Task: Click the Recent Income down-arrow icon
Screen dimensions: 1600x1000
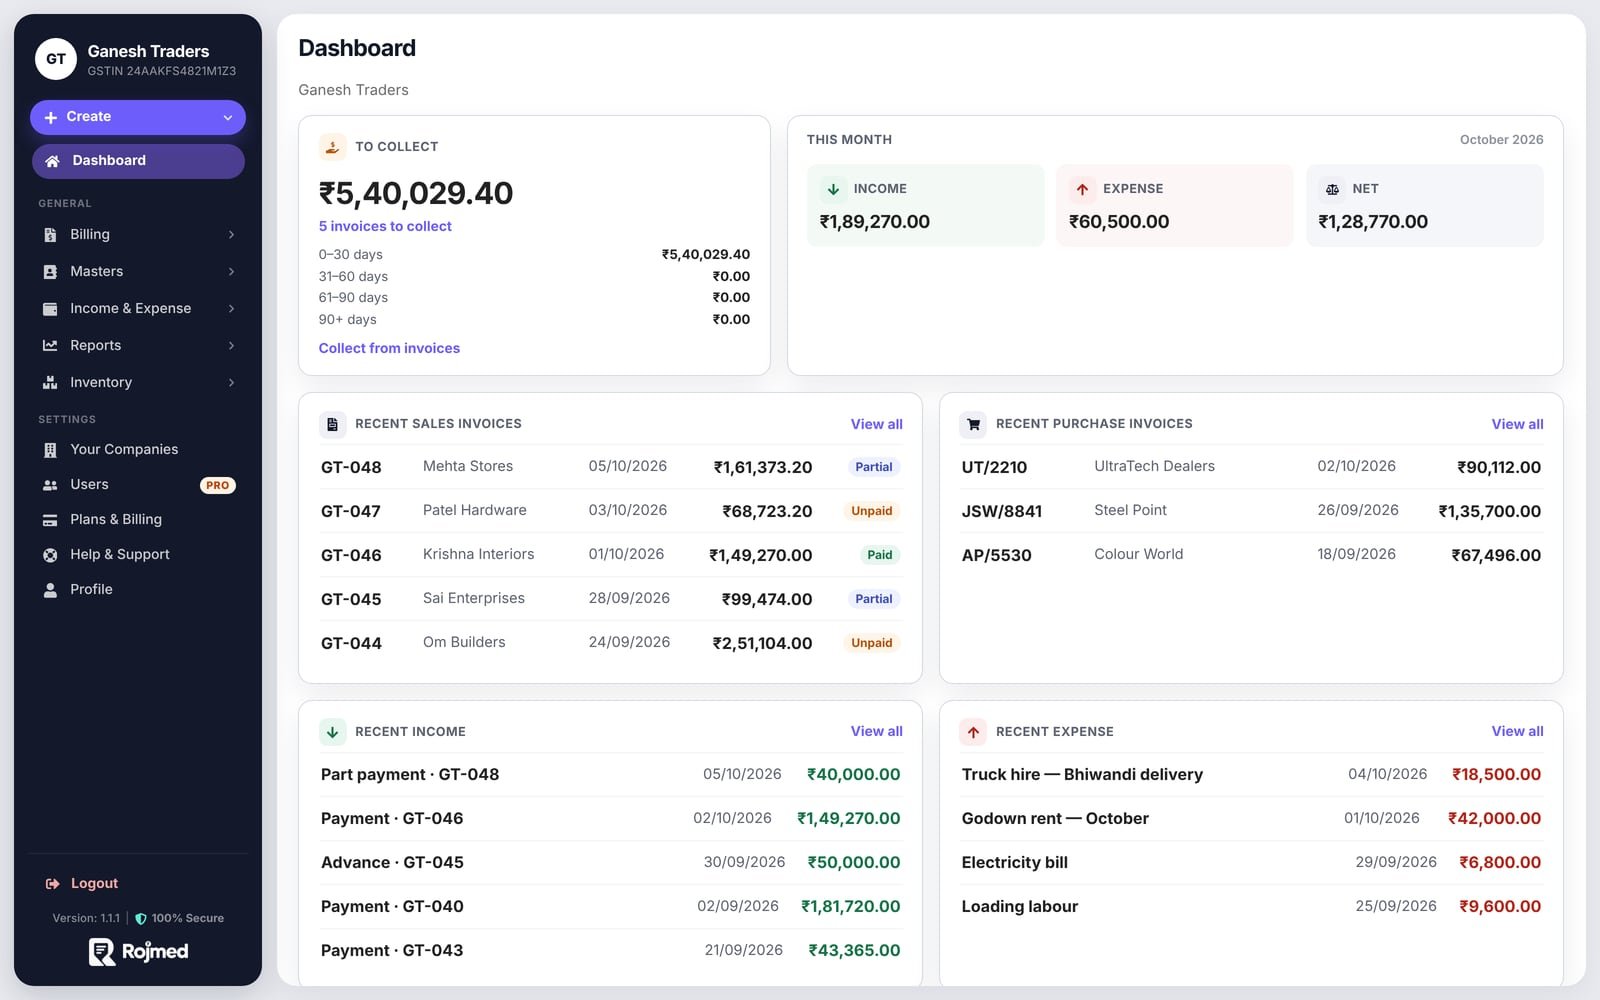Action: click(x=332, y=732)
